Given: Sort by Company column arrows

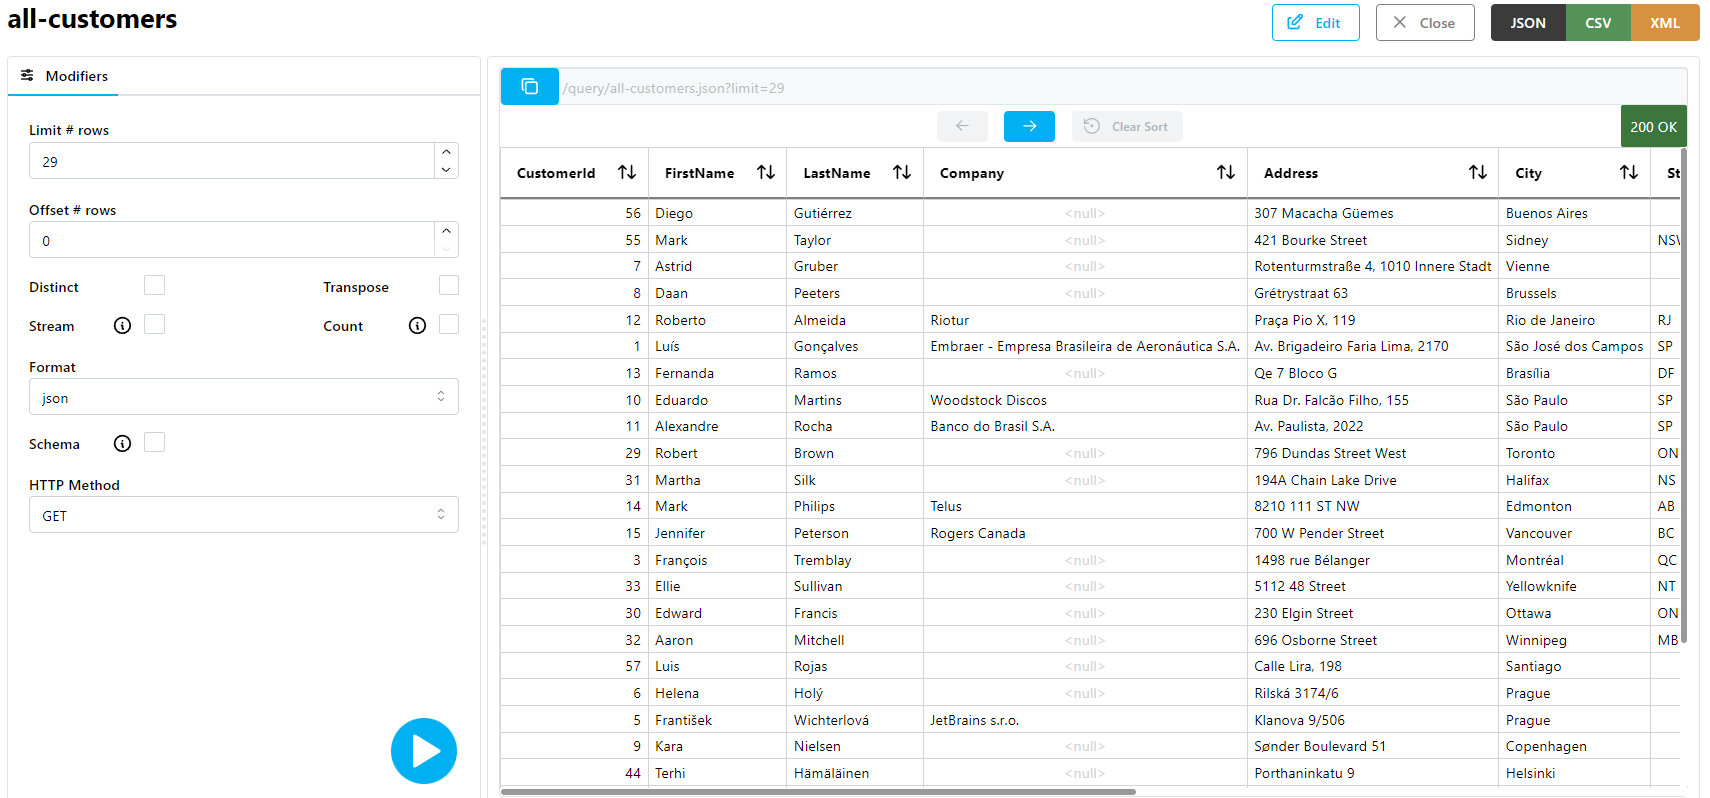Looking at the screenshot, I should 1226,173.
